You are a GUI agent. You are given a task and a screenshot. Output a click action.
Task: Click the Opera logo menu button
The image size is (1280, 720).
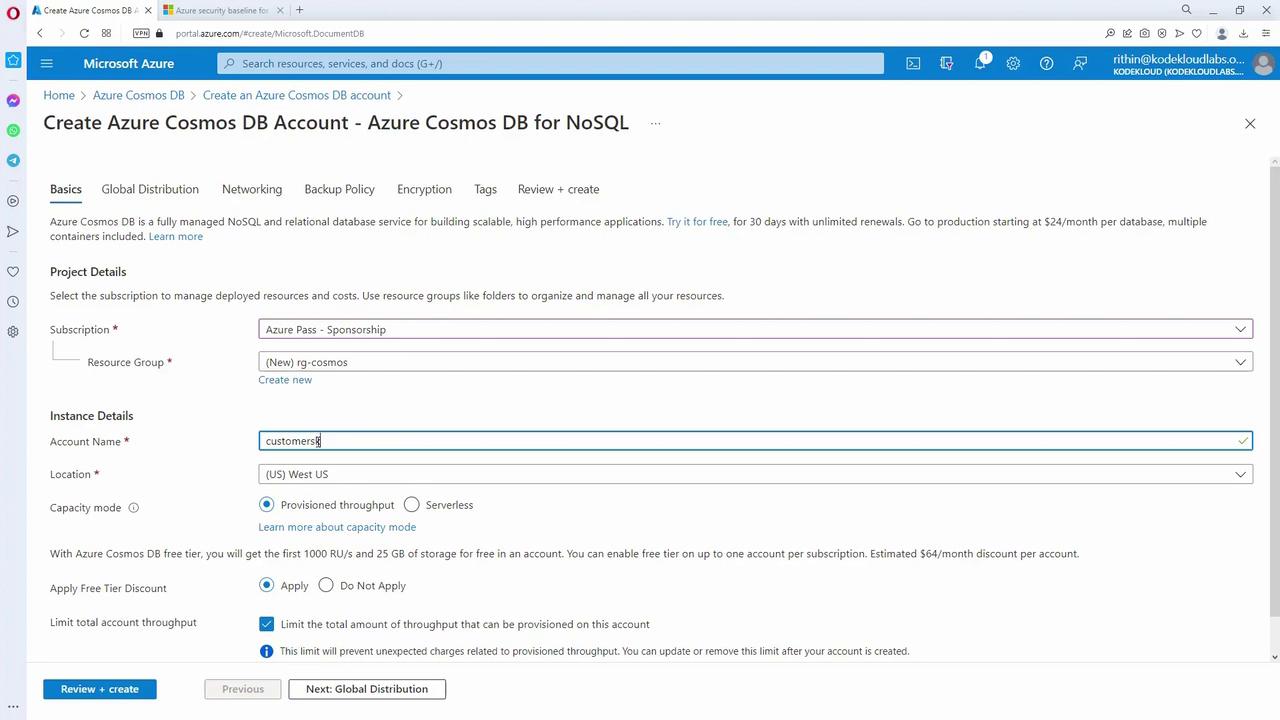pos(13,11)
